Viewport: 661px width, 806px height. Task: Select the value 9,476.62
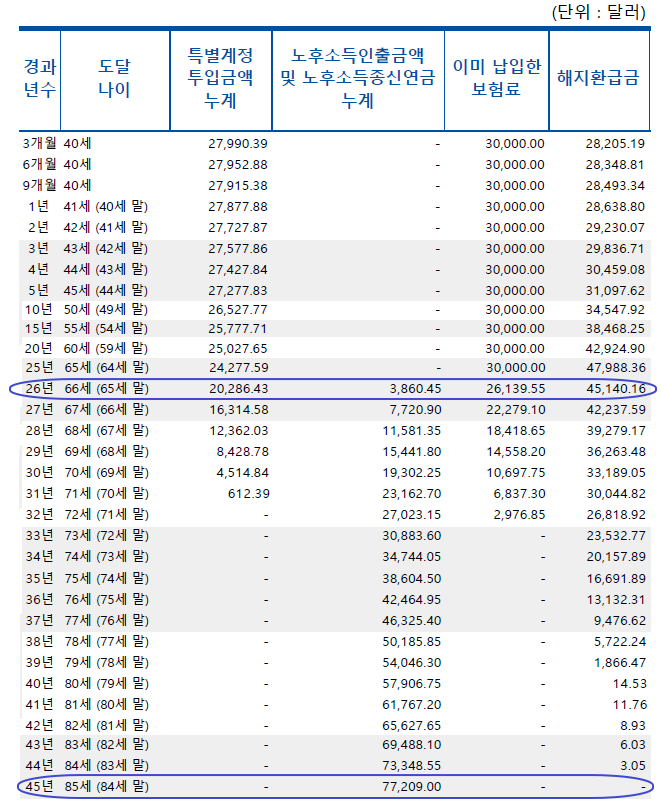click(x=620, y=621)
